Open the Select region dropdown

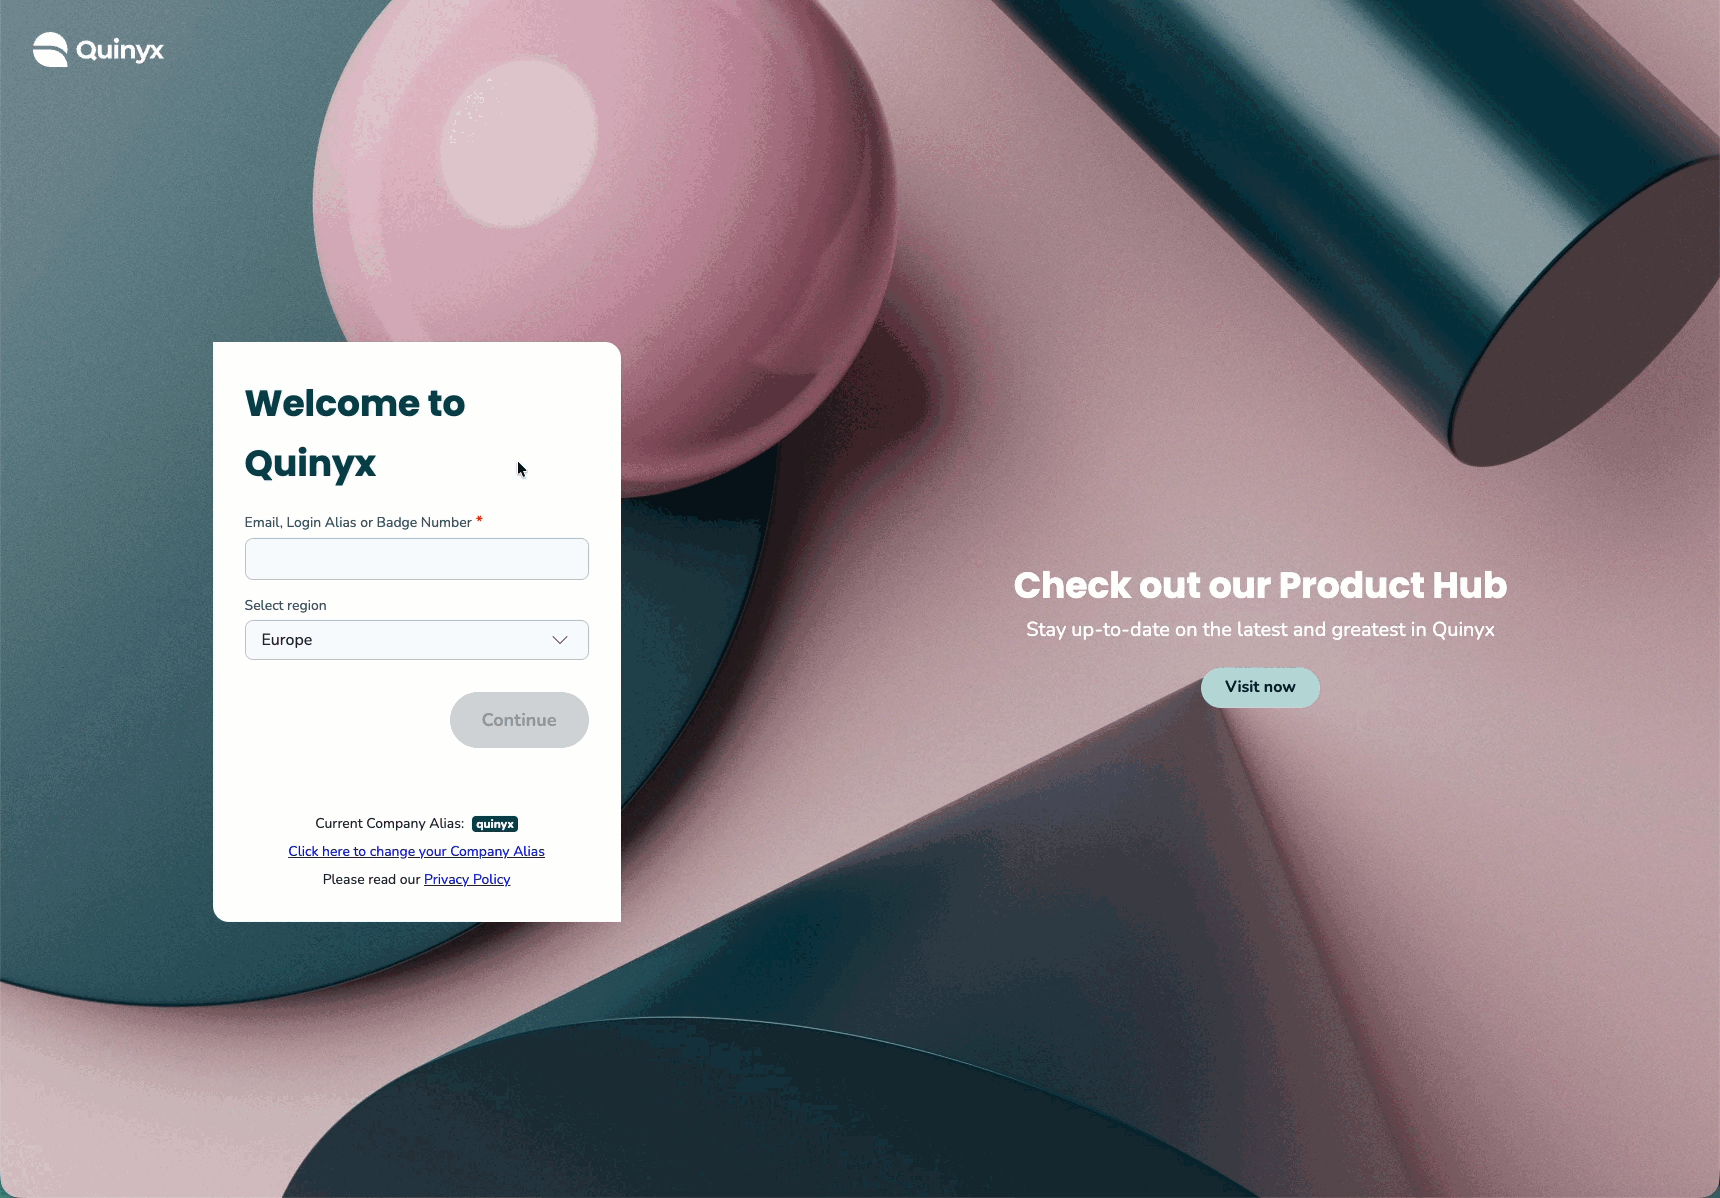point(416,640)
